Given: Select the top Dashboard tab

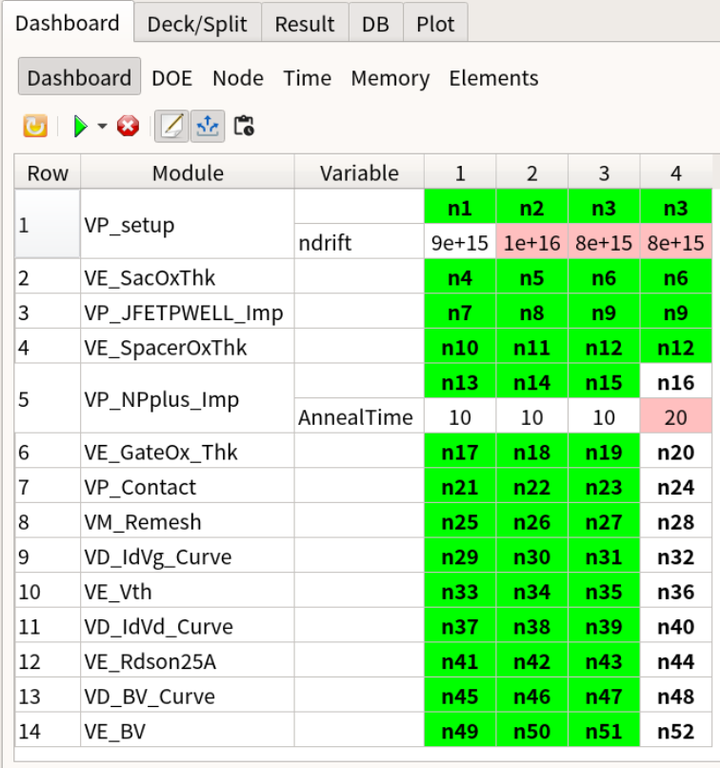Looking at the screenshot, I should point(68,23).
